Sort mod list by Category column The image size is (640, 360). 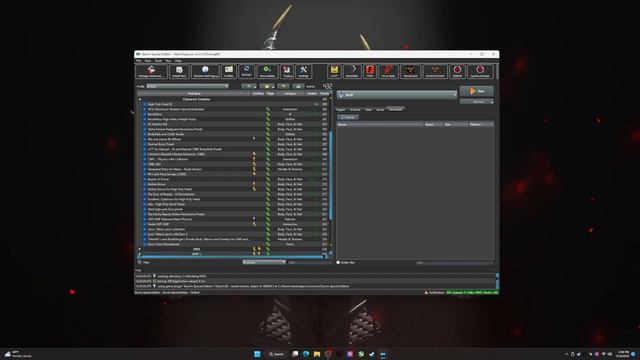(290, 93)
